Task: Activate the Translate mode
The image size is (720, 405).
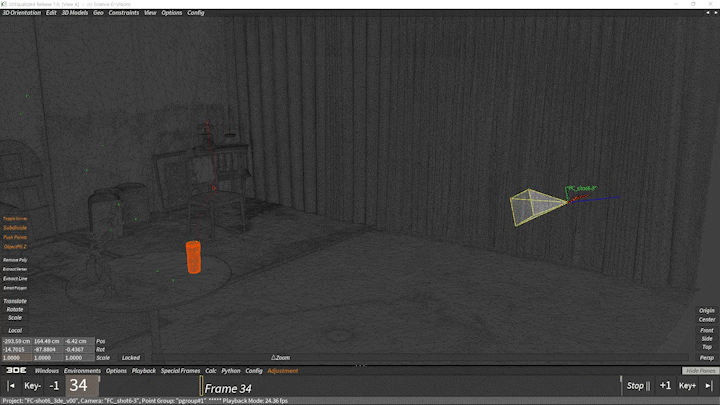Action: tap(15, 301)
